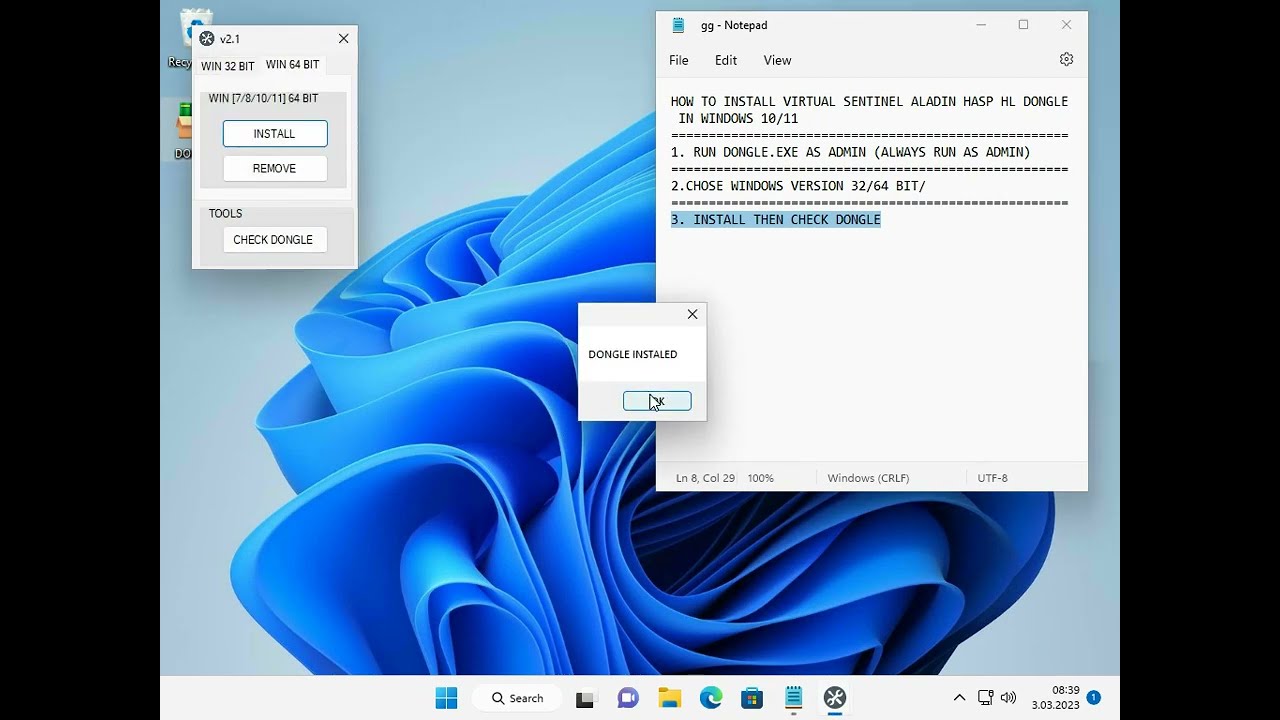Click 'Windows (CRLF)' in Notepad status bar
This screenshot has width=1280, height=720.
tap(868, 478)
